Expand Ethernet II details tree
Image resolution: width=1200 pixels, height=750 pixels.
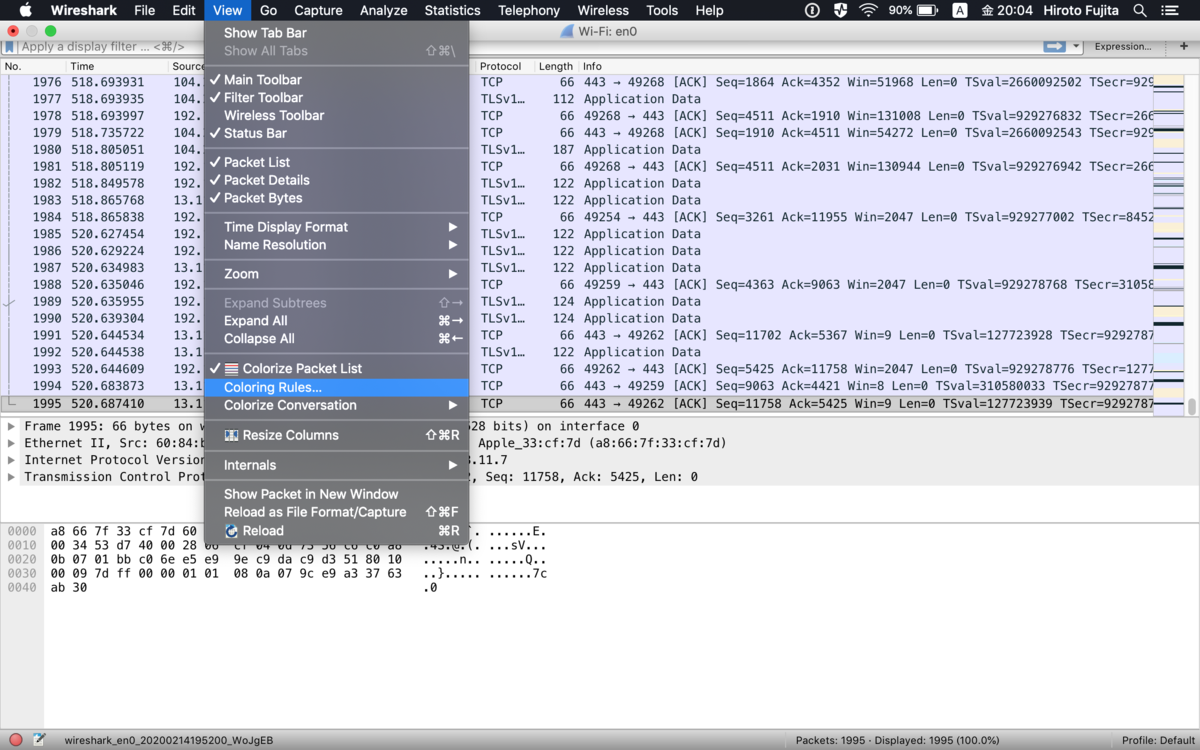tap(11, 443)
